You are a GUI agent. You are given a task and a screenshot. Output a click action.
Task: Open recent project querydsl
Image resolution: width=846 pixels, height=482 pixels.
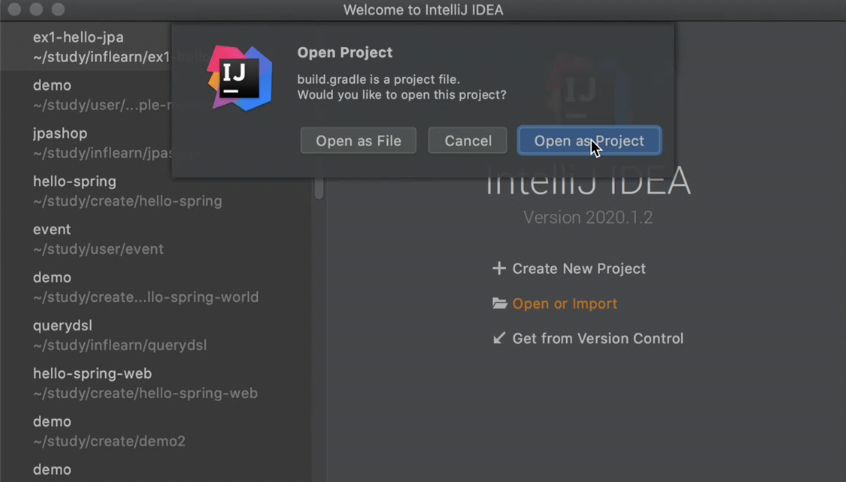click(155, 335)
